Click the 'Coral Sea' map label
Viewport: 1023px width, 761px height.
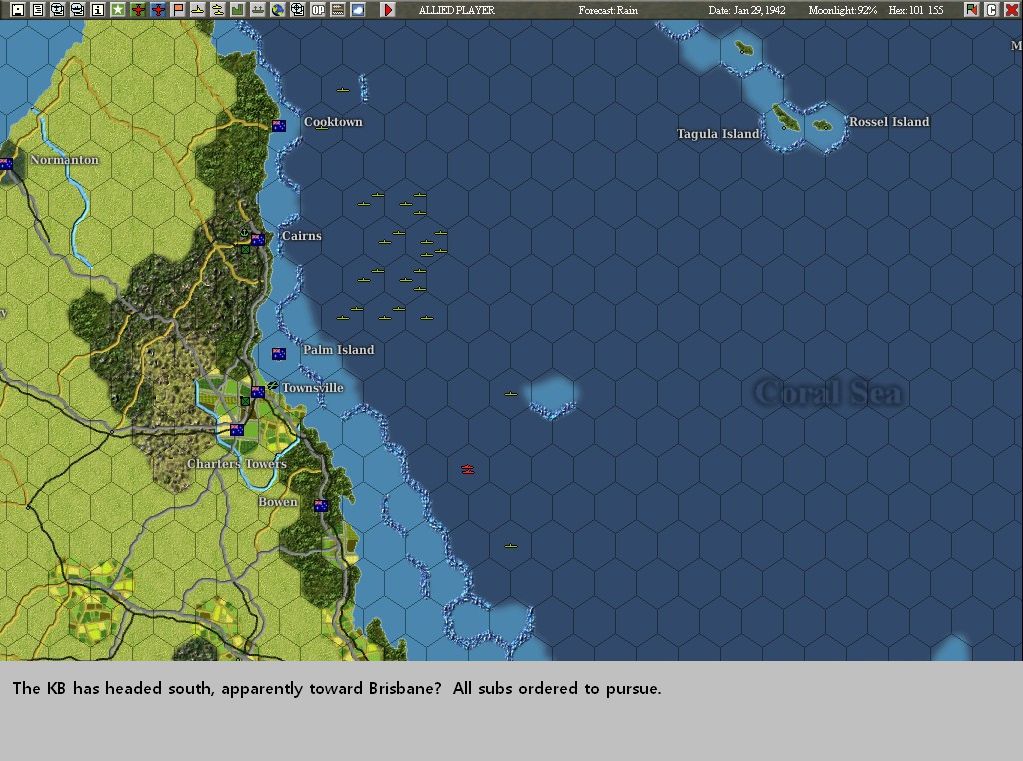point(829,393)
